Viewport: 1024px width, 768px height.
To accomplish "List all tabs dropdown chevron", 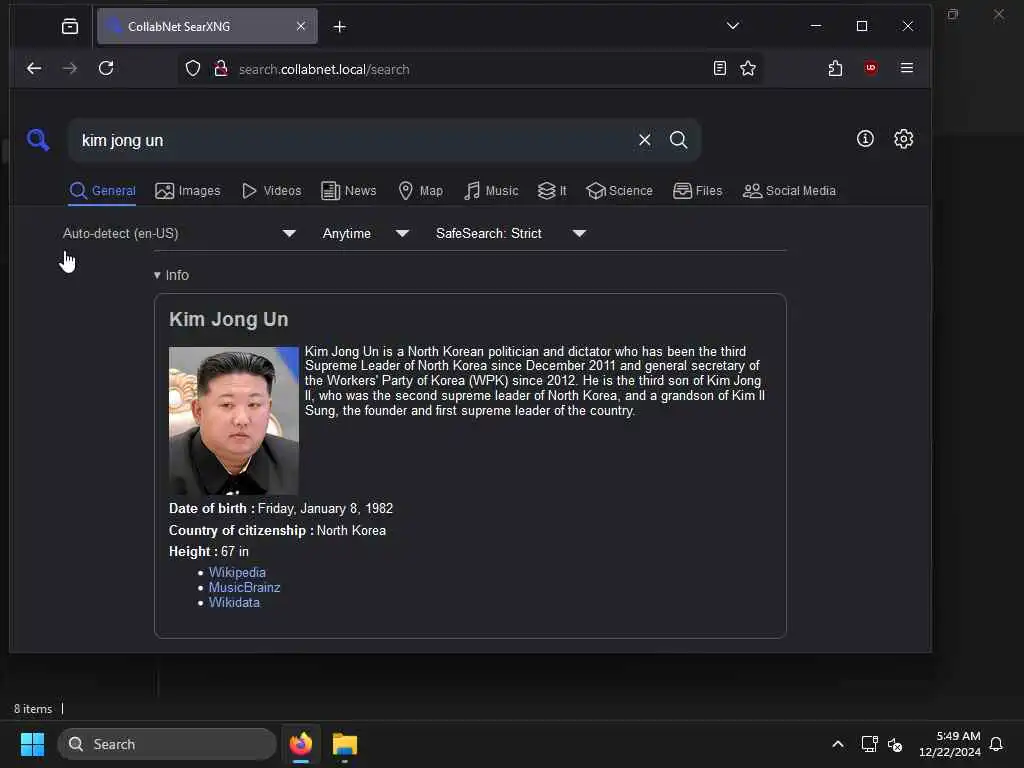I will tap(733, 26).
